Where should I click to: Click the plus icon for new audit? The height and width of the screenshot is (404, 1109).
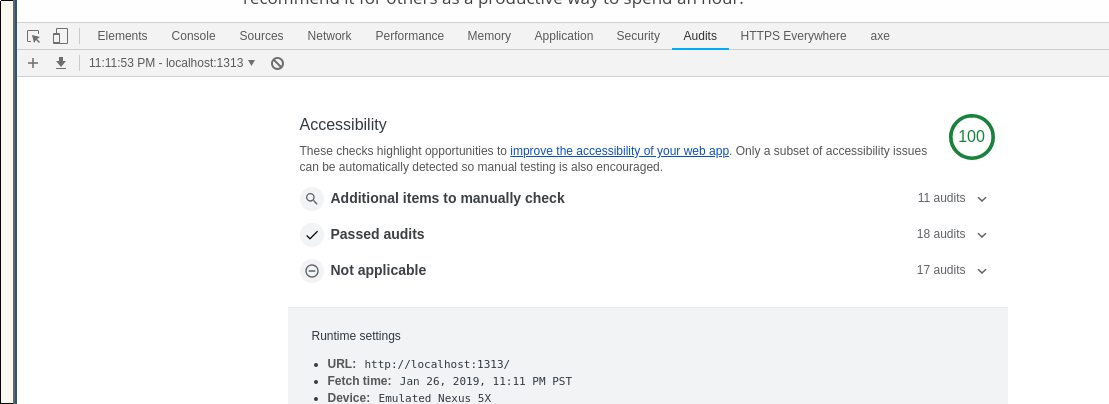[x=33, y=63]
